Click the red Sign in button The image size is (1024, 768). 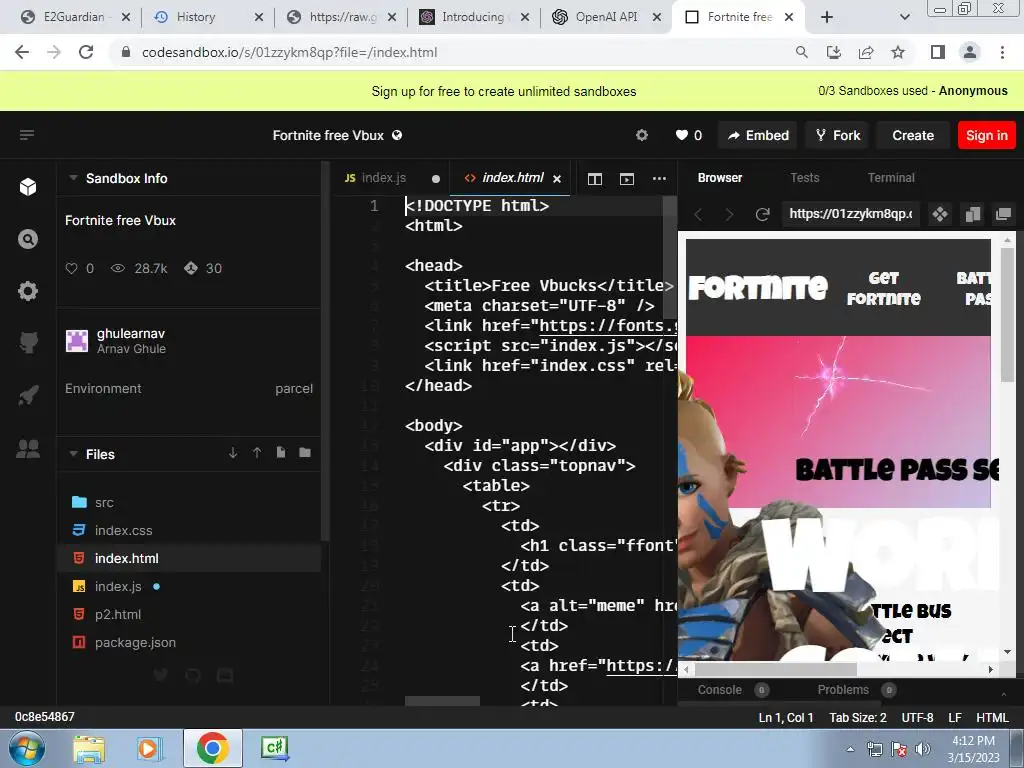click(x=987, y=135)
